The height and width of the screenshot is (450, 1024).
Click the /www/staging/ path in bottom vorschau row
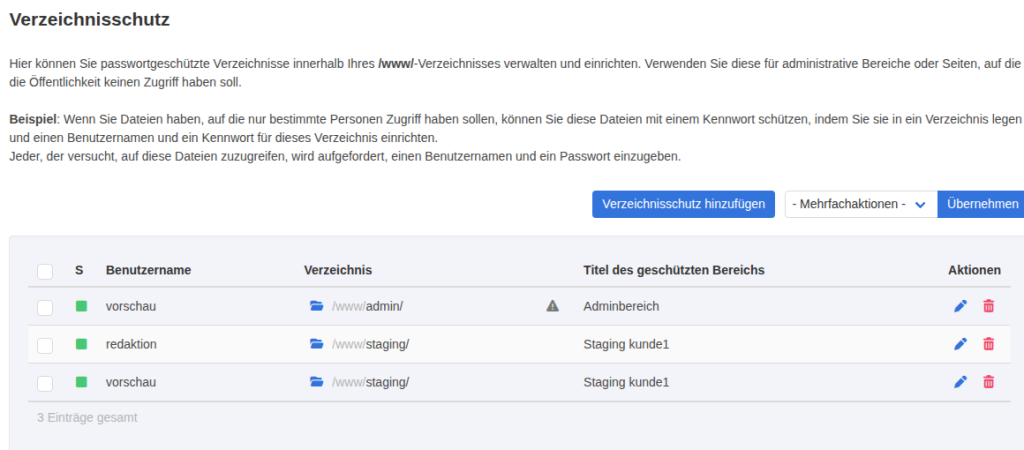coord(370,381)
